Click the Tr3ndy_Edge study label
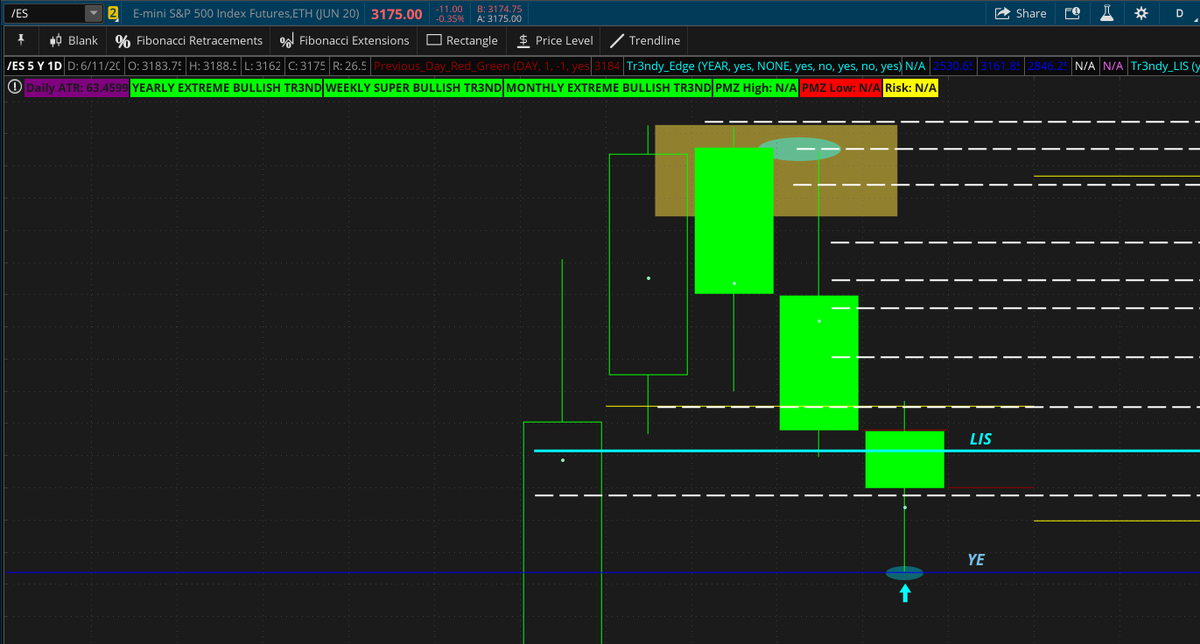 [763, 66]
